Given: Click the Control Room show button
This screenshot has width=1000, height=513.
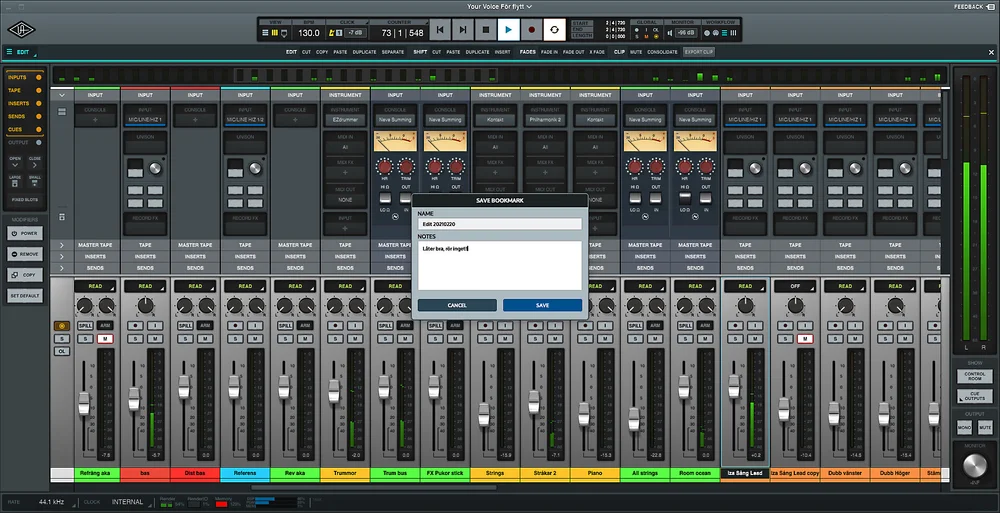Looking at the screenshot, I should click(974, 377).
